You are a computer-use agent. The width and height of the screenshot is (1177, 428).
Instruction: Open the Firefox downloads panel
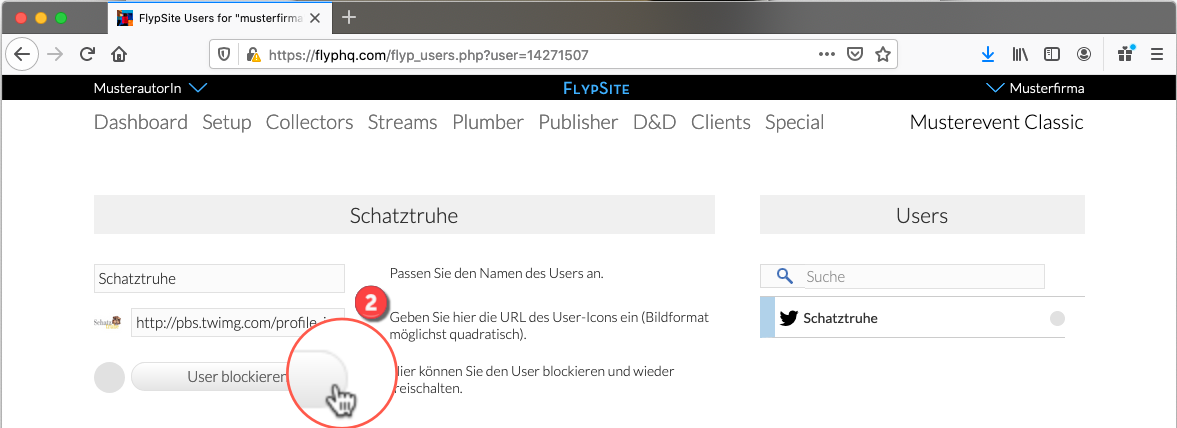988,54
